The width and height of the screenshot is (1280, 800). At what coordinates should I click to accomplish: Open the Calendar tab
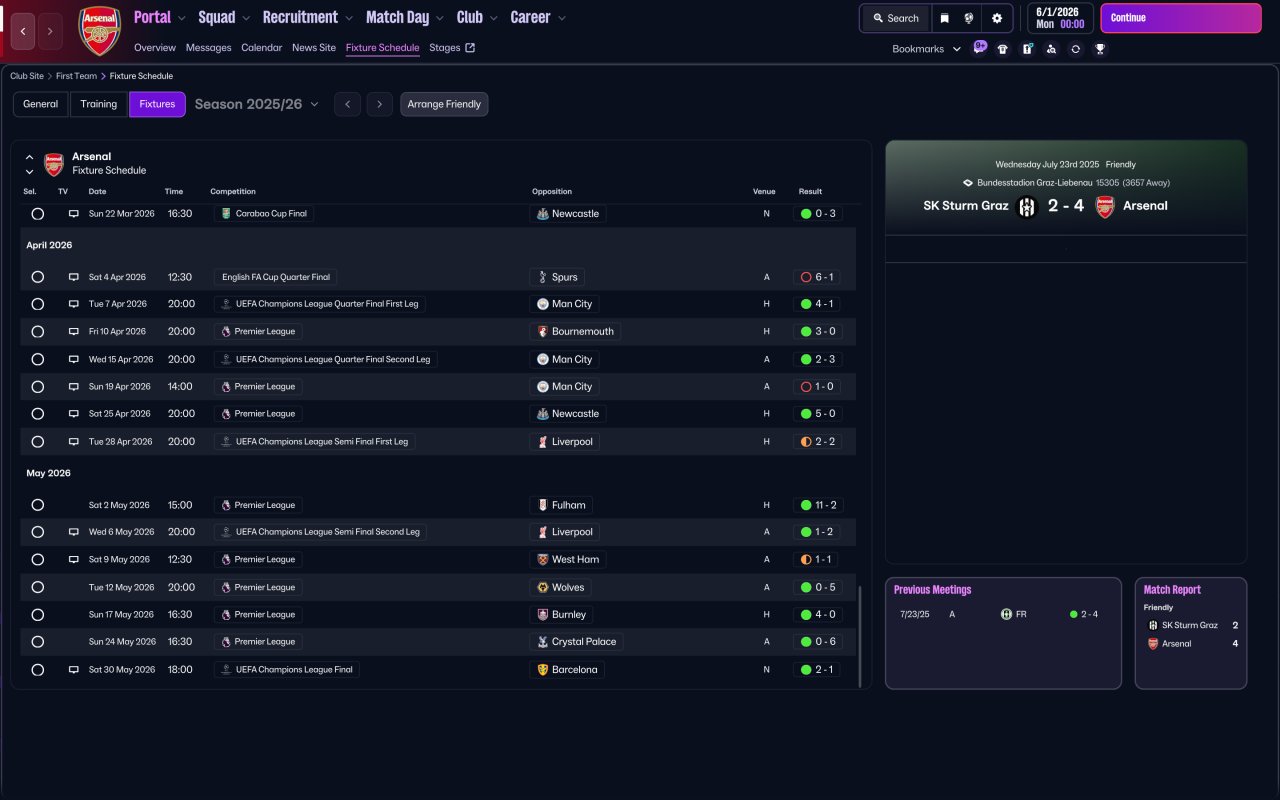[261, 48]
